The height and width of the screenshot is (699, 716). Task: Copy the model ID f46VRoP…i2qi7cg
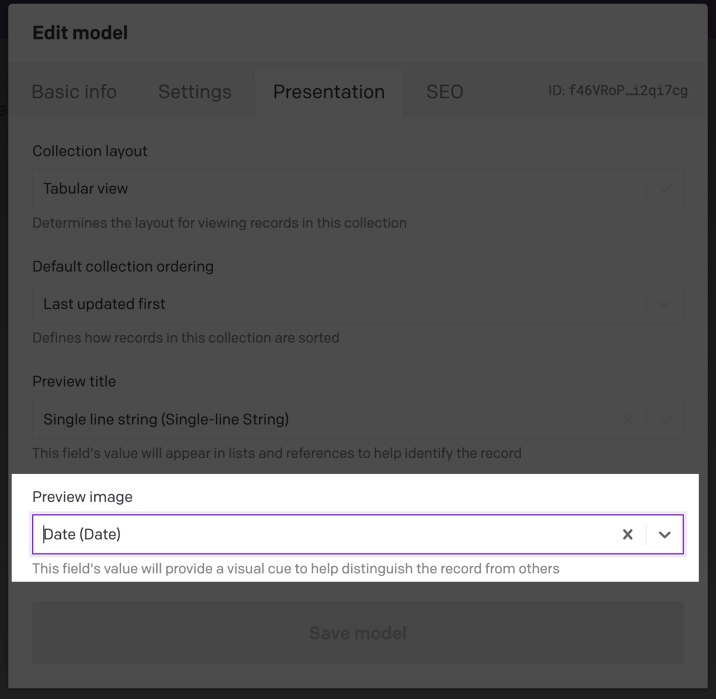coord(618,90)
